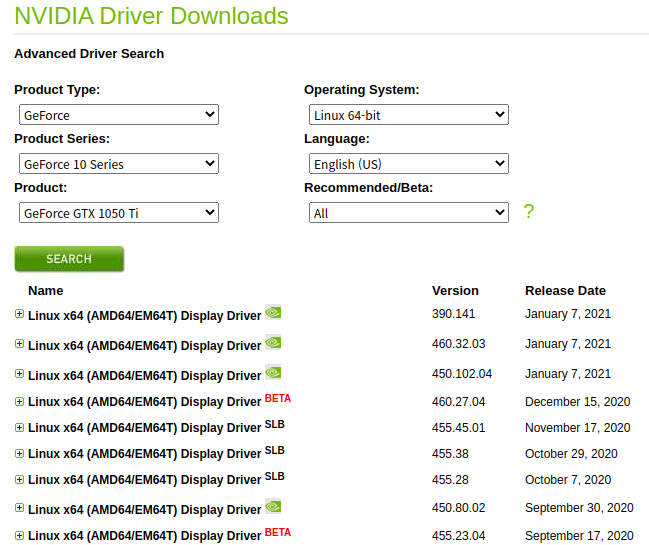Image resolution: width=649 pixels, height=545 pixels.
Task: Click the release date December 15, 2020
Action: (578, 401)
